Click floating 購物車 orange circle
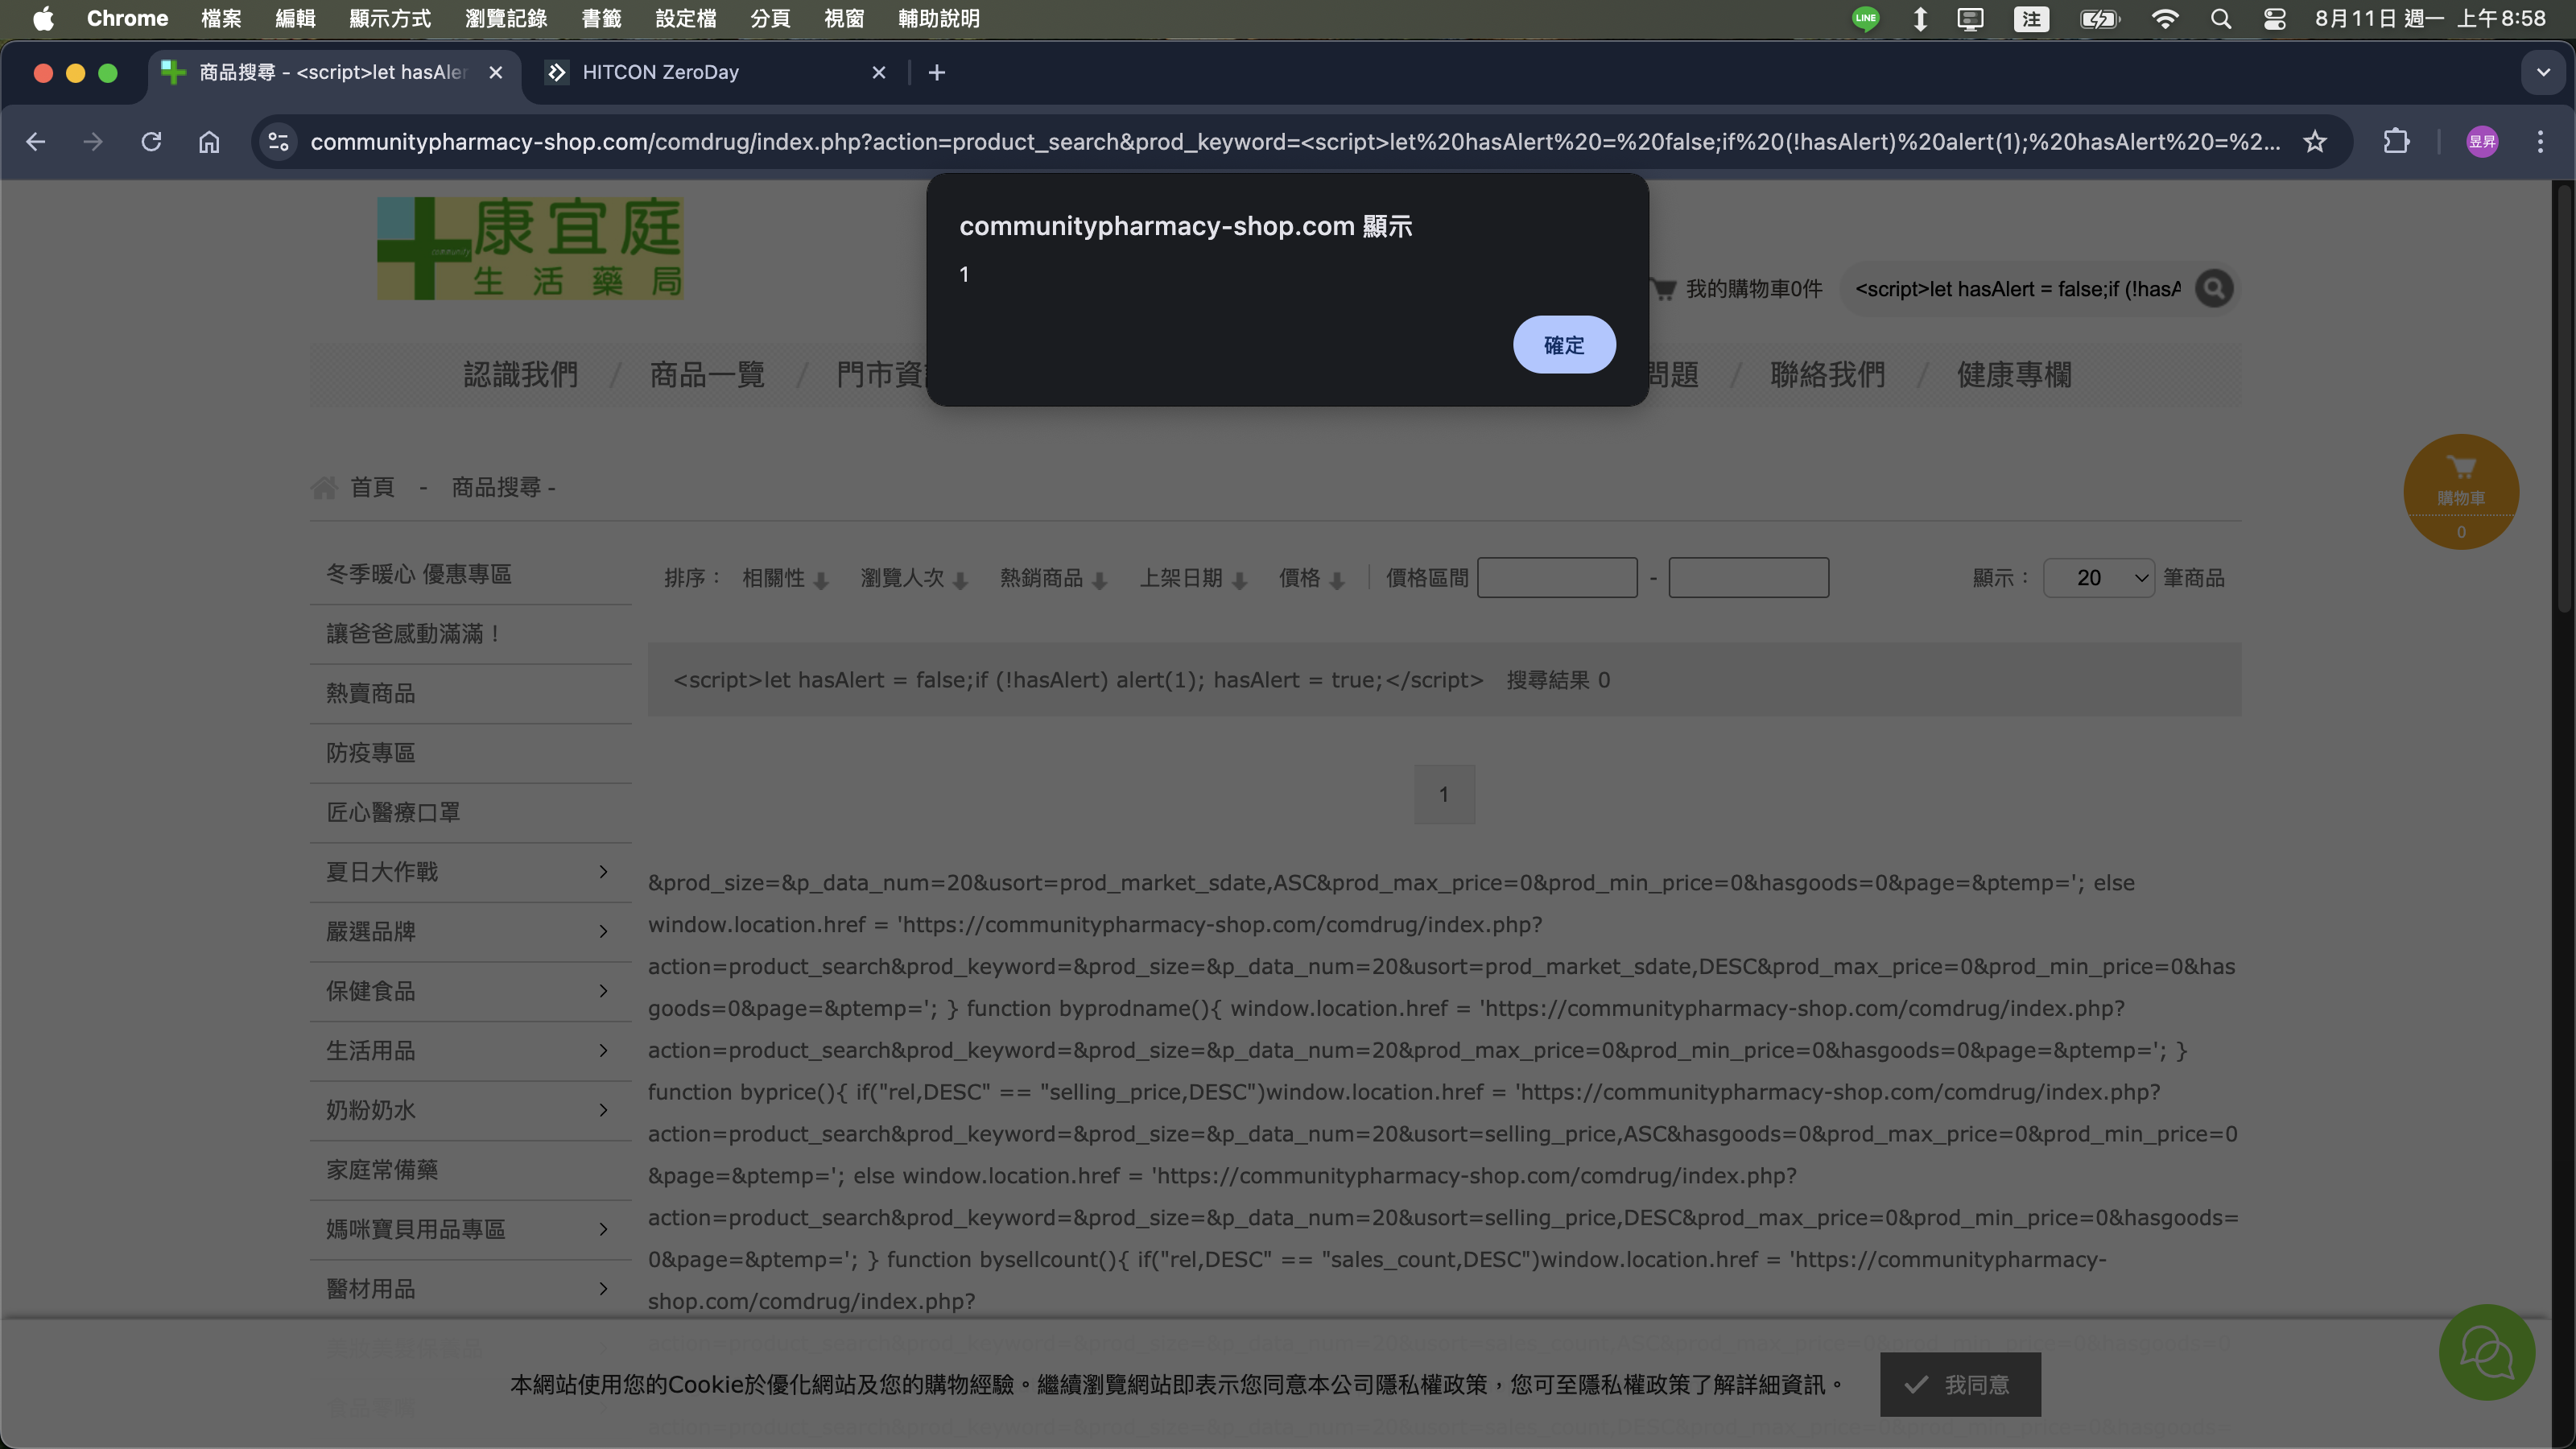Screen dimensions: 2576x1449 2460,491
